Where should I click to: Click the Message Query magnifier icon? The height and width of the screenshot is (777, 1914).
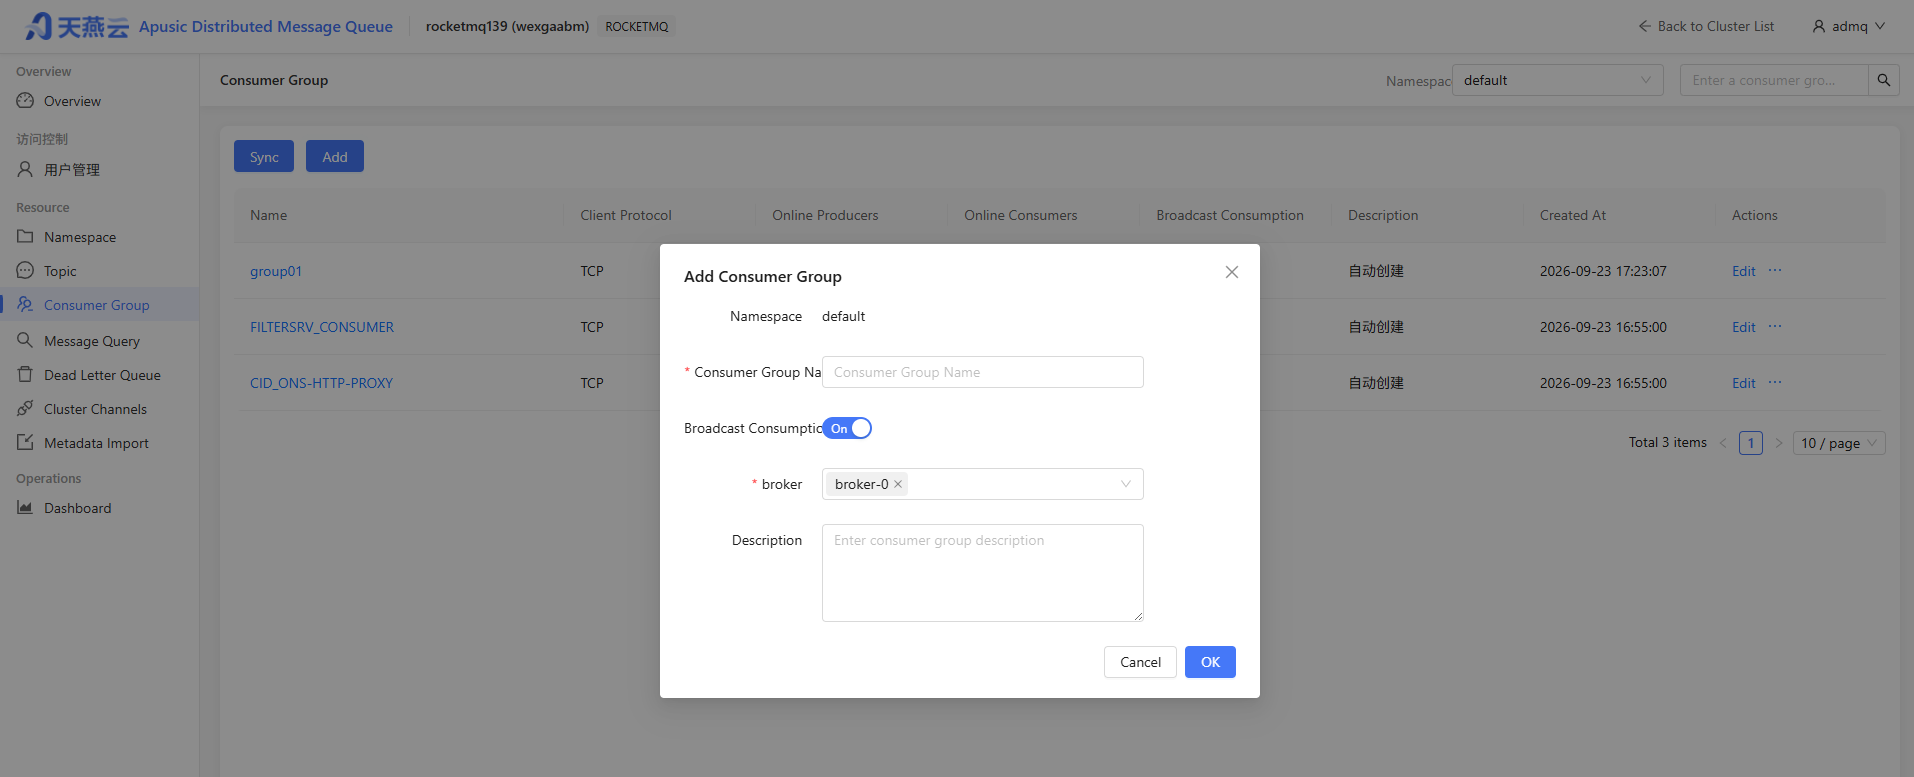25,340
